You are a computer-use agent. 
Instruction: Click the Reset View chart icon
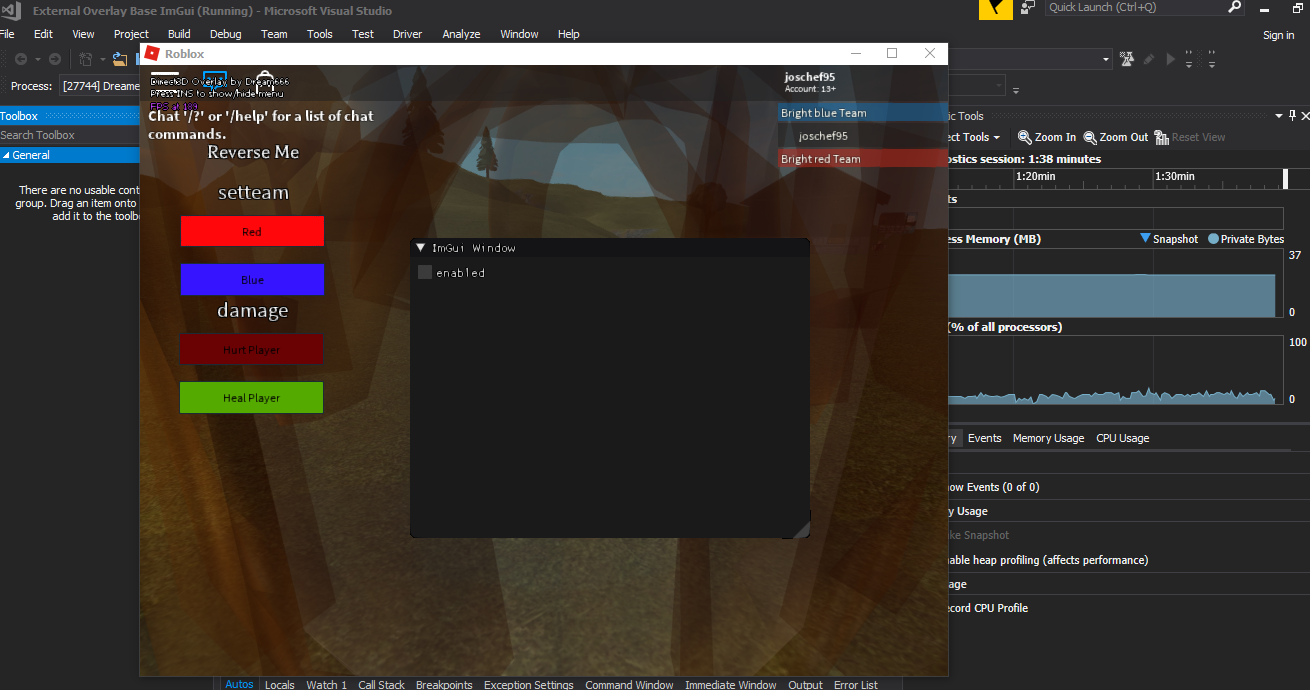click(1161, 137)
